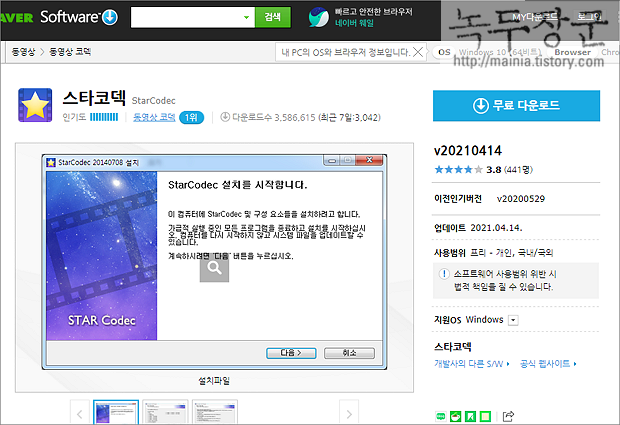The height and width of the screenshot is (425, 620).
Task: Click the Naver Software download logo icon
Action: [110, 17]
